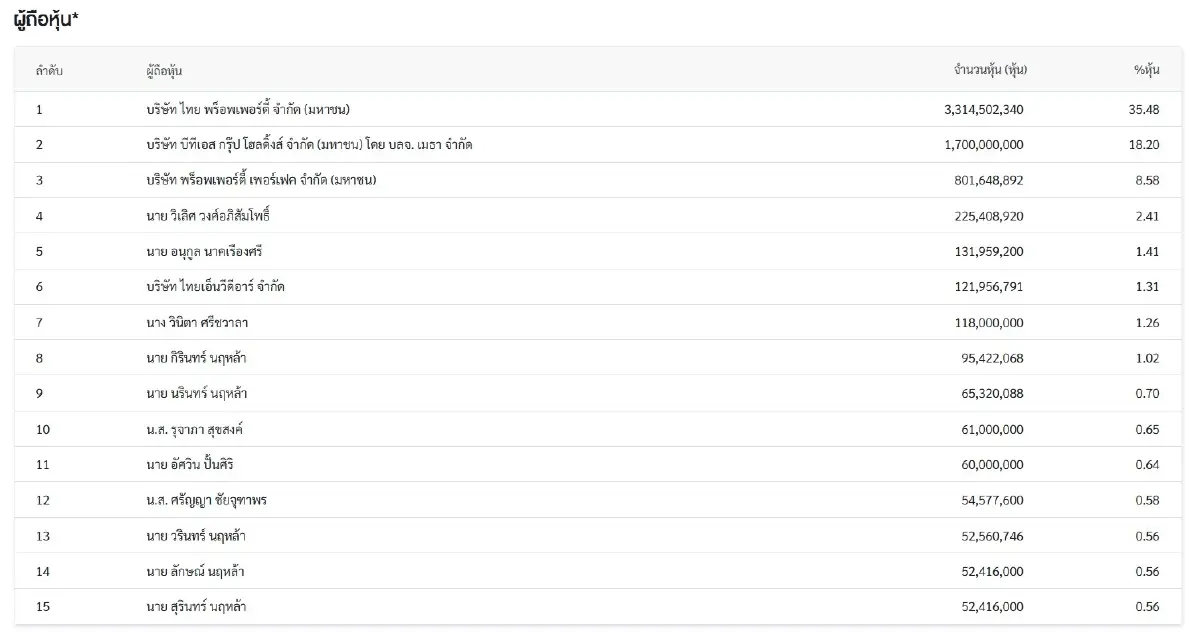Select shareholder บริษัท บีทีเอส กรุ๊ป โฮลดิ้งส์
1200x632 pixels.
[309, 145]
